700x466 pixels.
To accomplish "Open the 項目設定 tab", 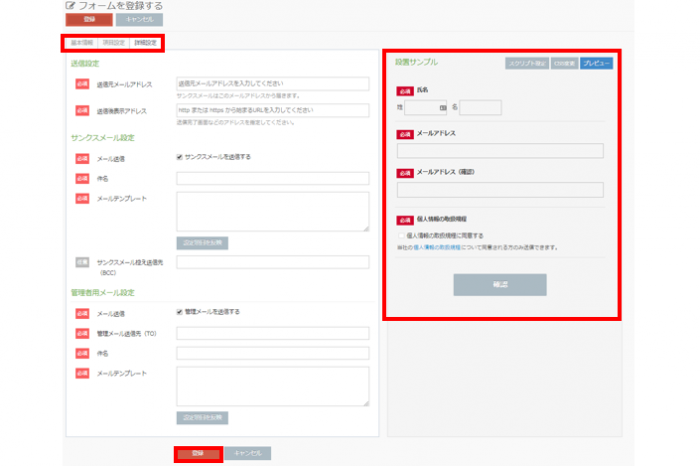I will point(113,43).
